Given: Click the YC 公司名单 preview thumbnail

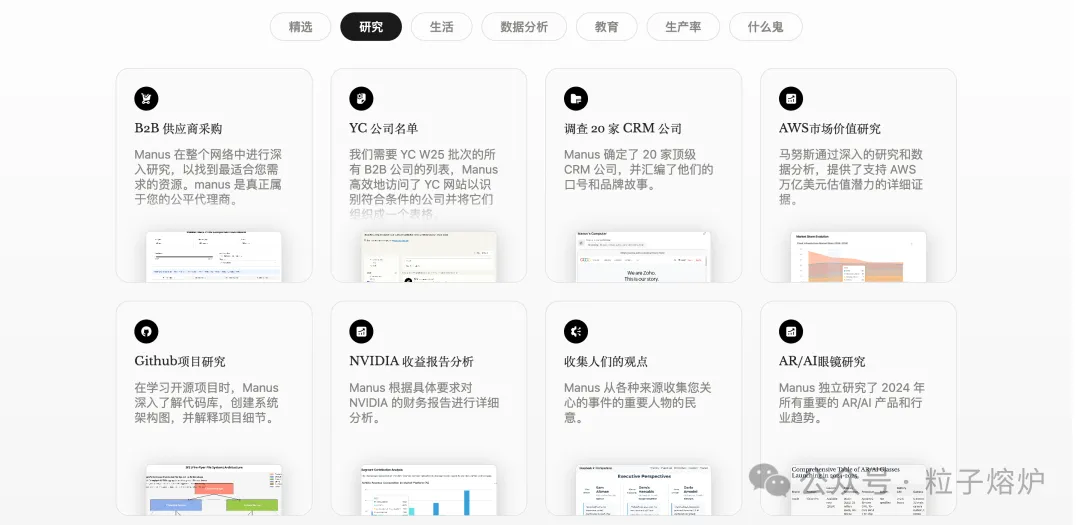Looking at the screenshot, I should [x=429, y=256].
